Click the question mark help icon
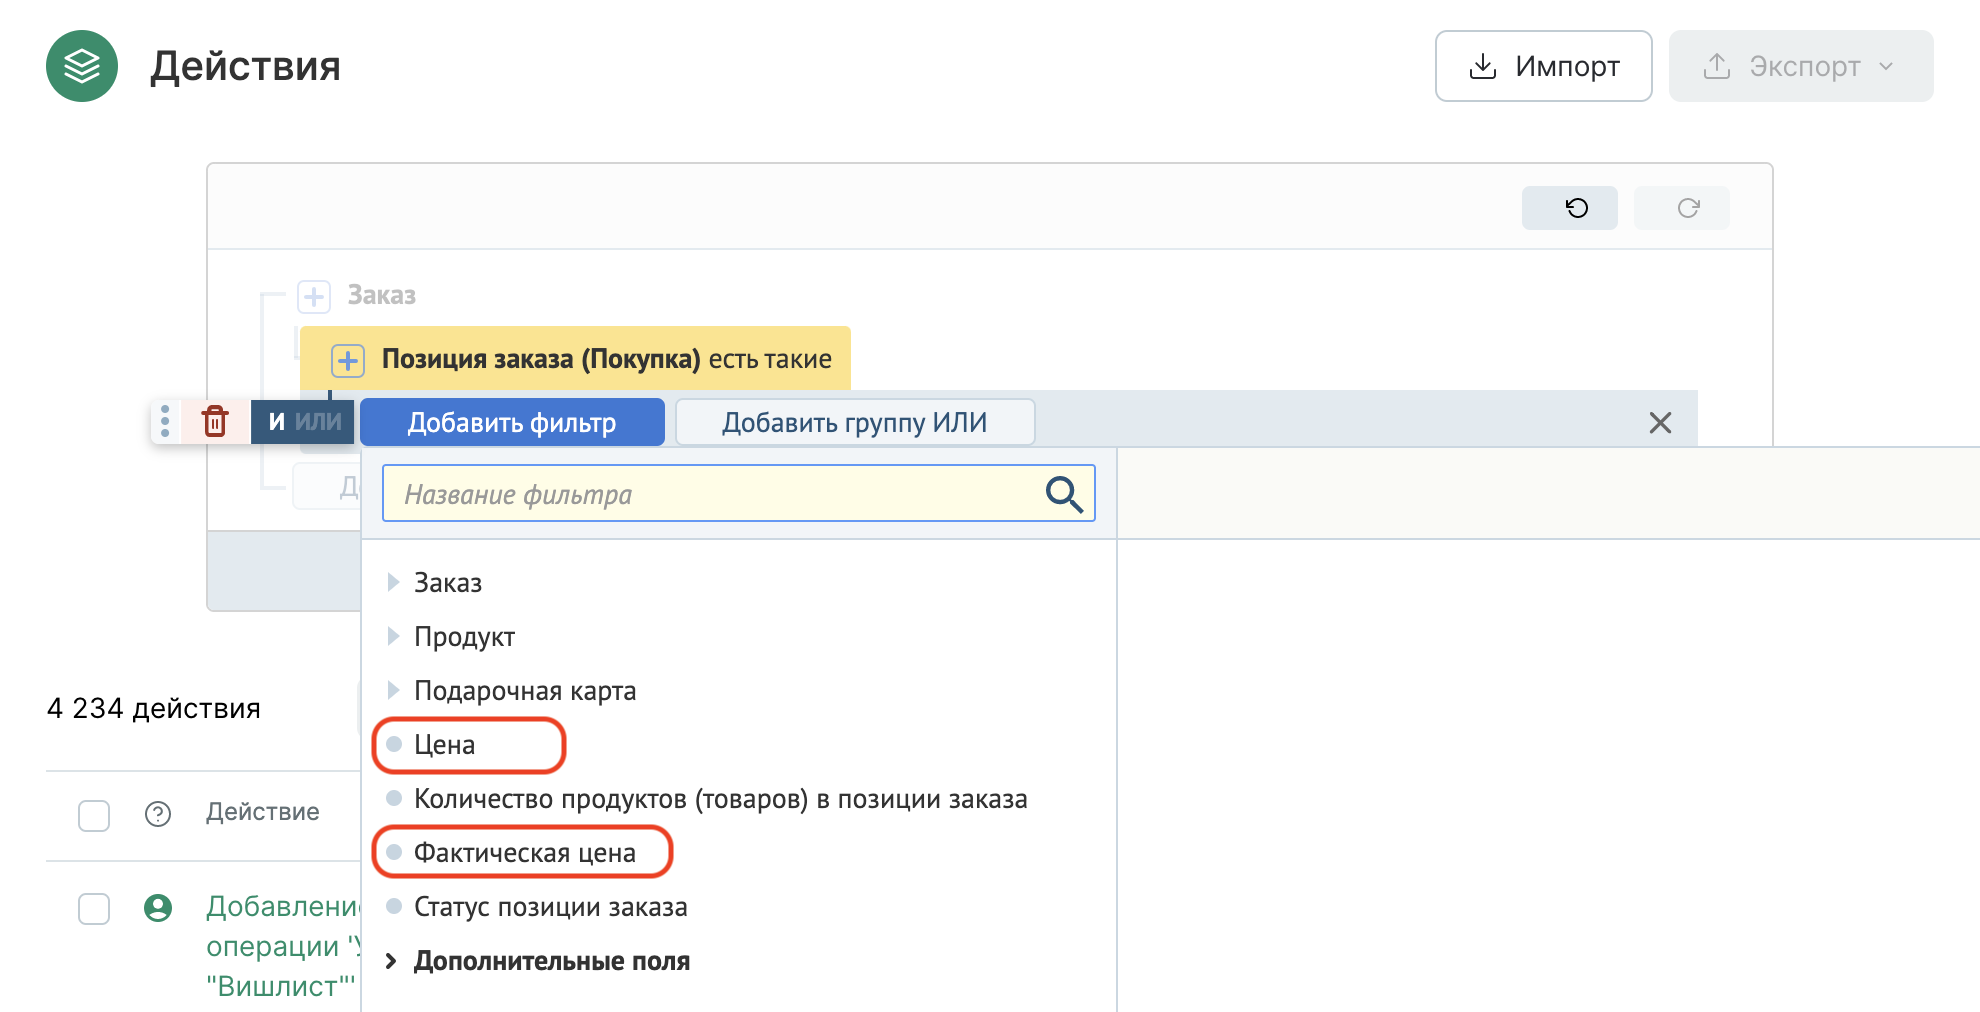The image size is (1980, 1012). coord(158,814)
